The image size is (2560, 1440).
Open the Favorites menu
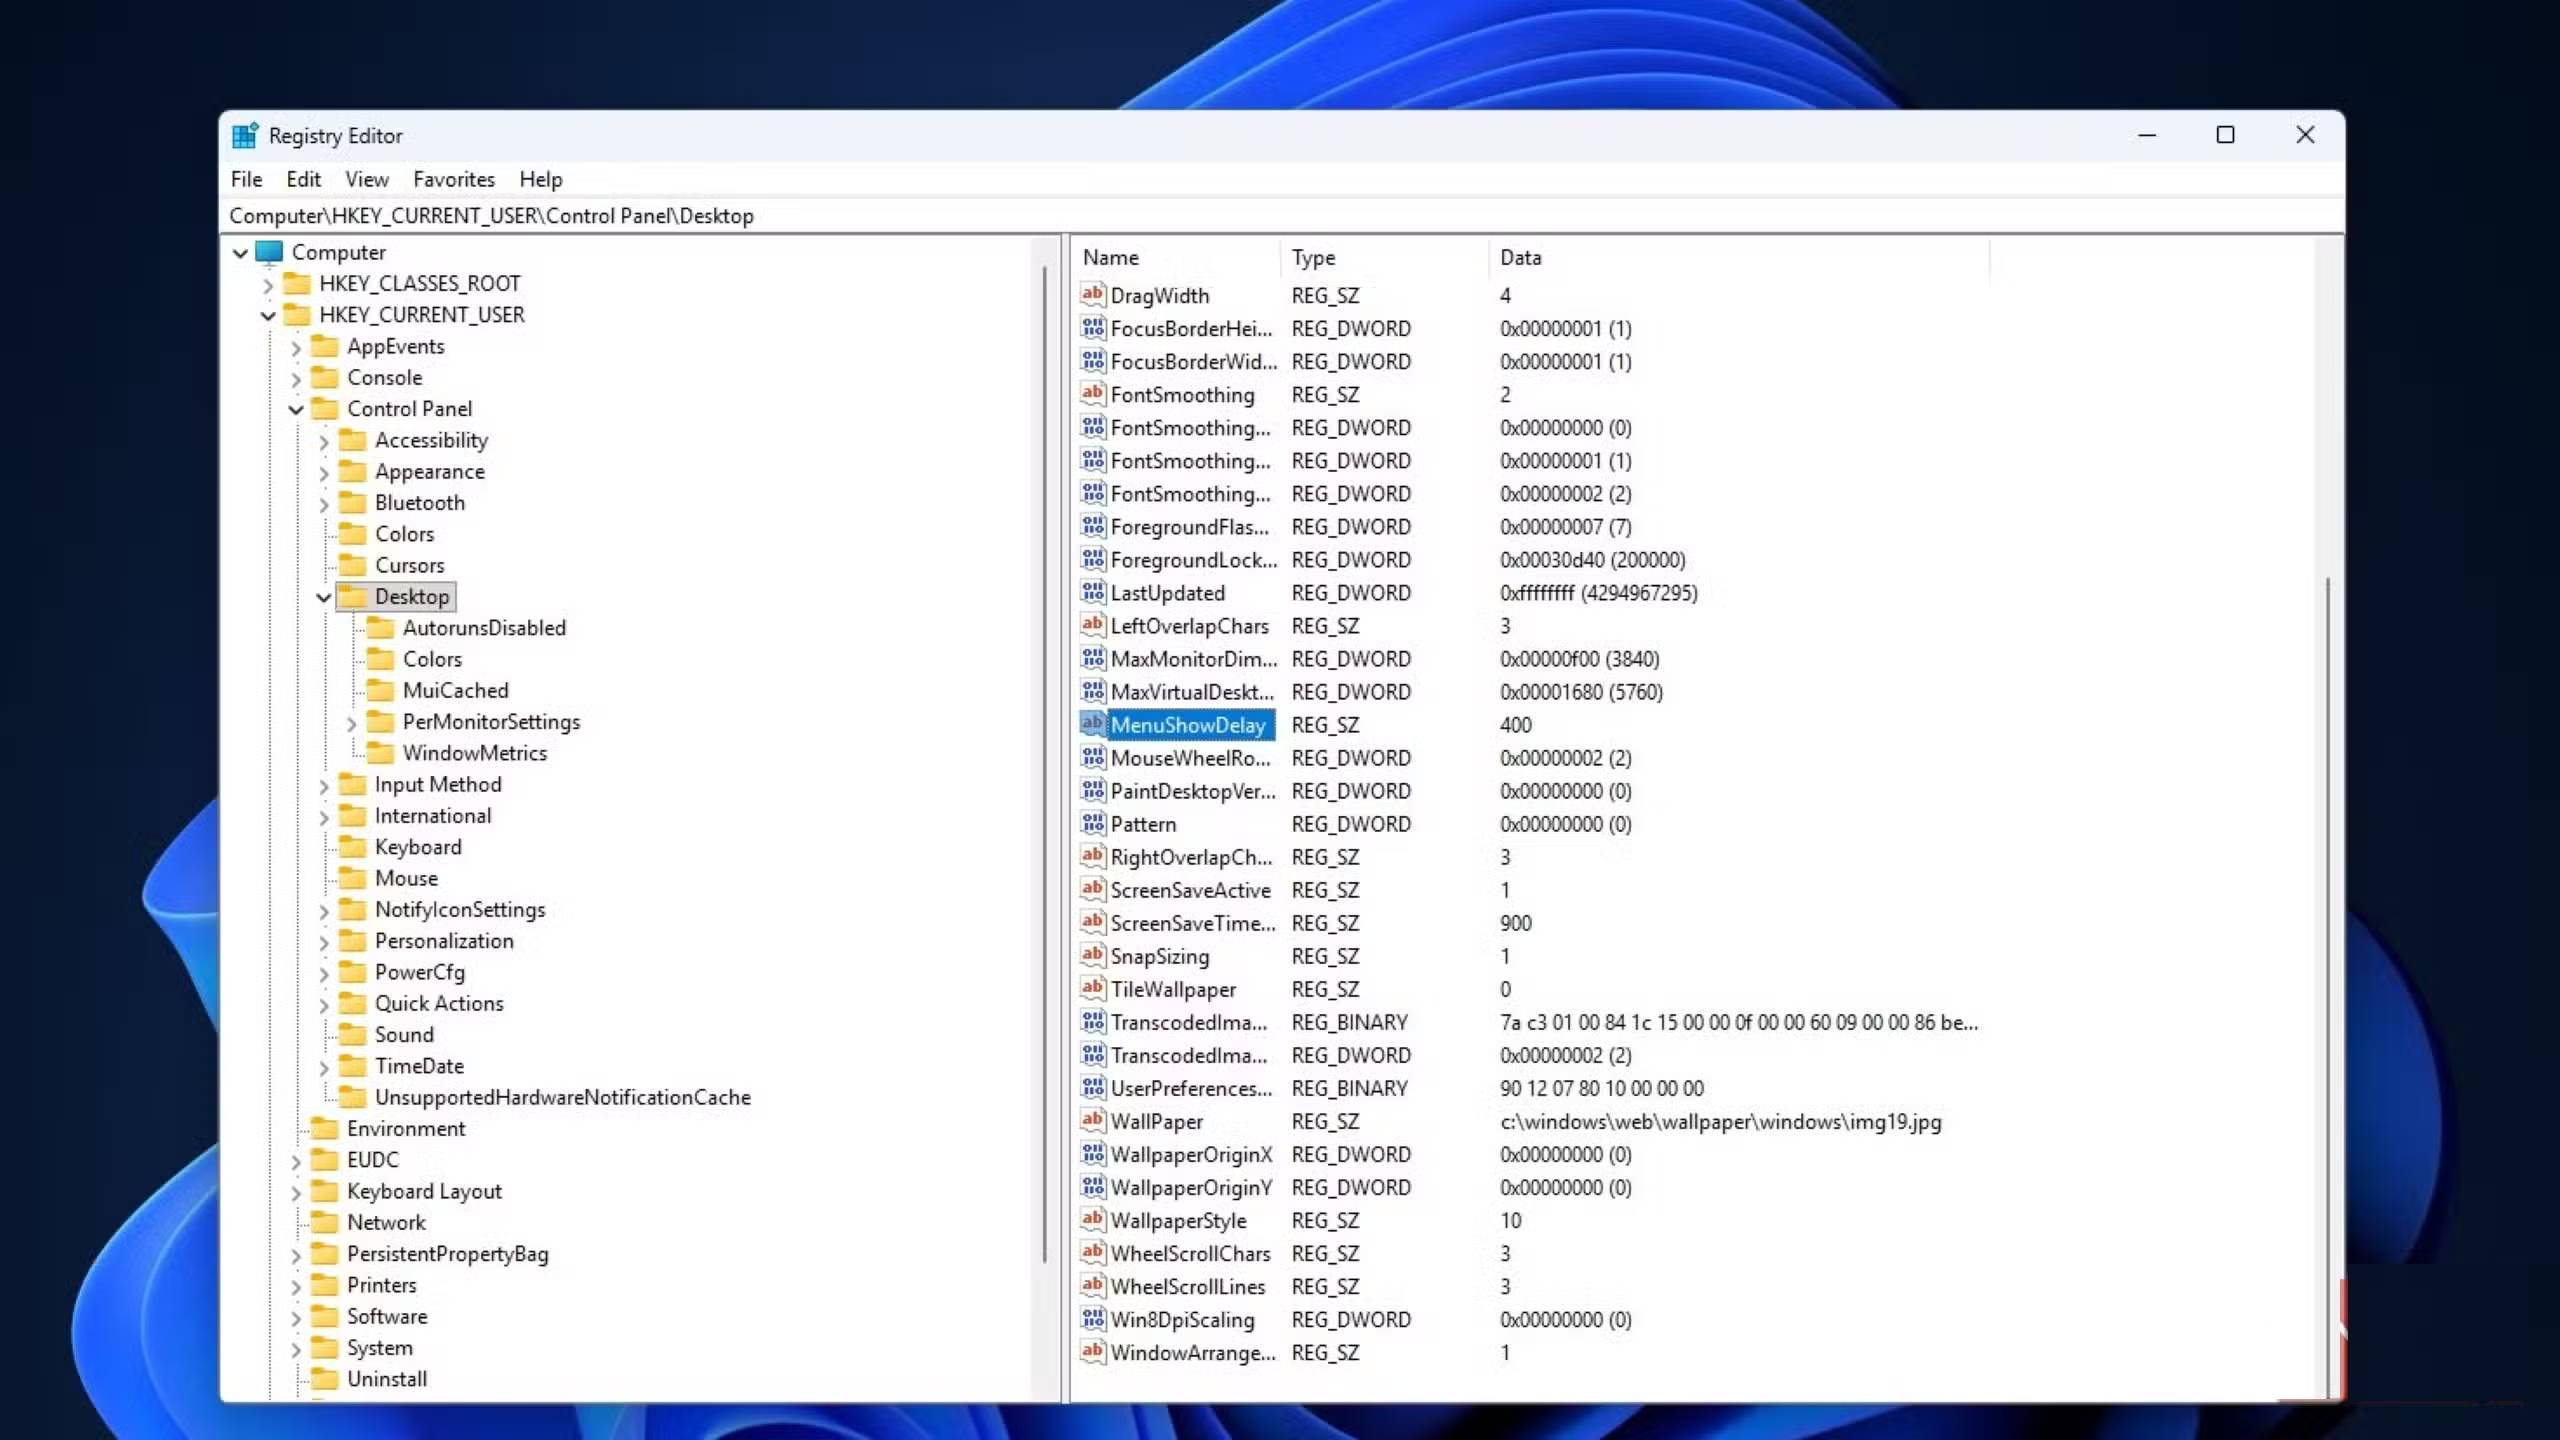point(454,179)
